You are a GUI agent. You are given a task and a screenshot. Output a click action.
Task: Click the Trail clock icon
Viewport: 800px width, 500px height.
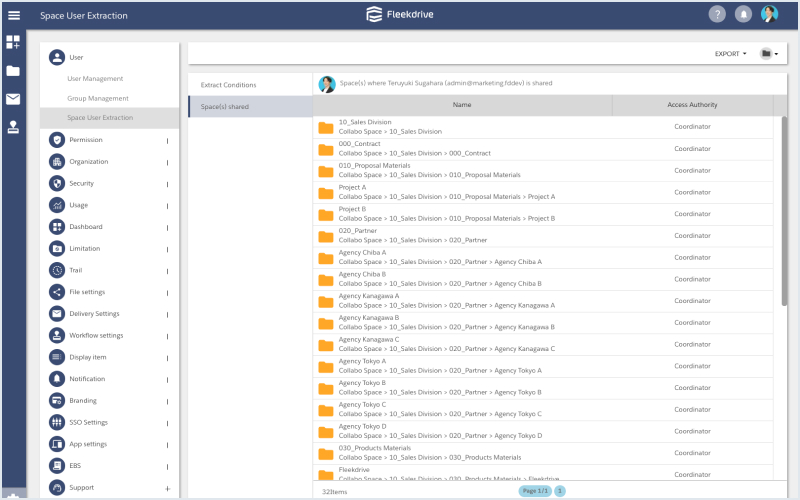[57, 270]
